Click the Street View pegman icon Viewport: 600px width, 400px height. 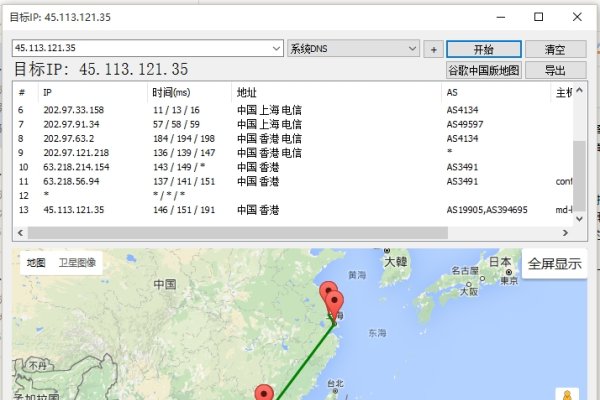pos(567,394)
